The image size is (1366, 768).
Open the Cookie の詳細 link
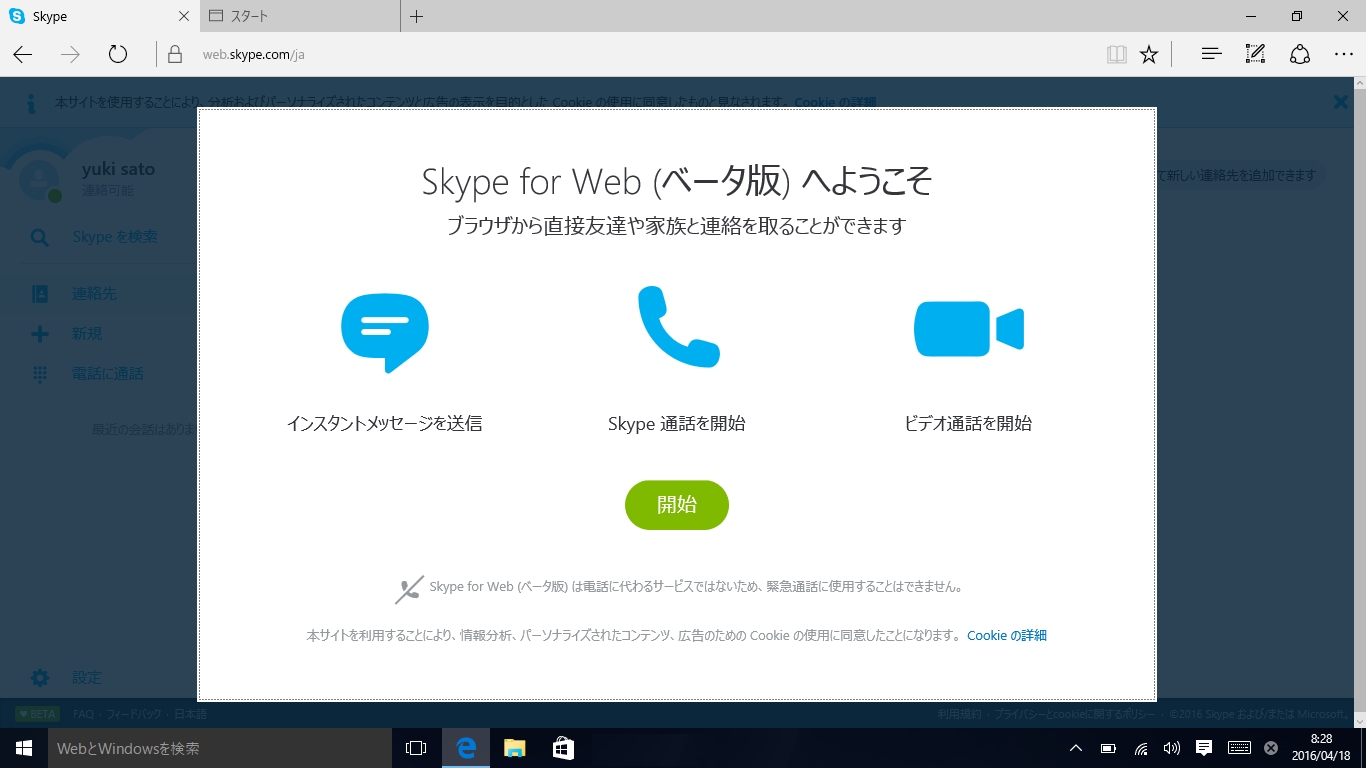[x=1006, y=635]
